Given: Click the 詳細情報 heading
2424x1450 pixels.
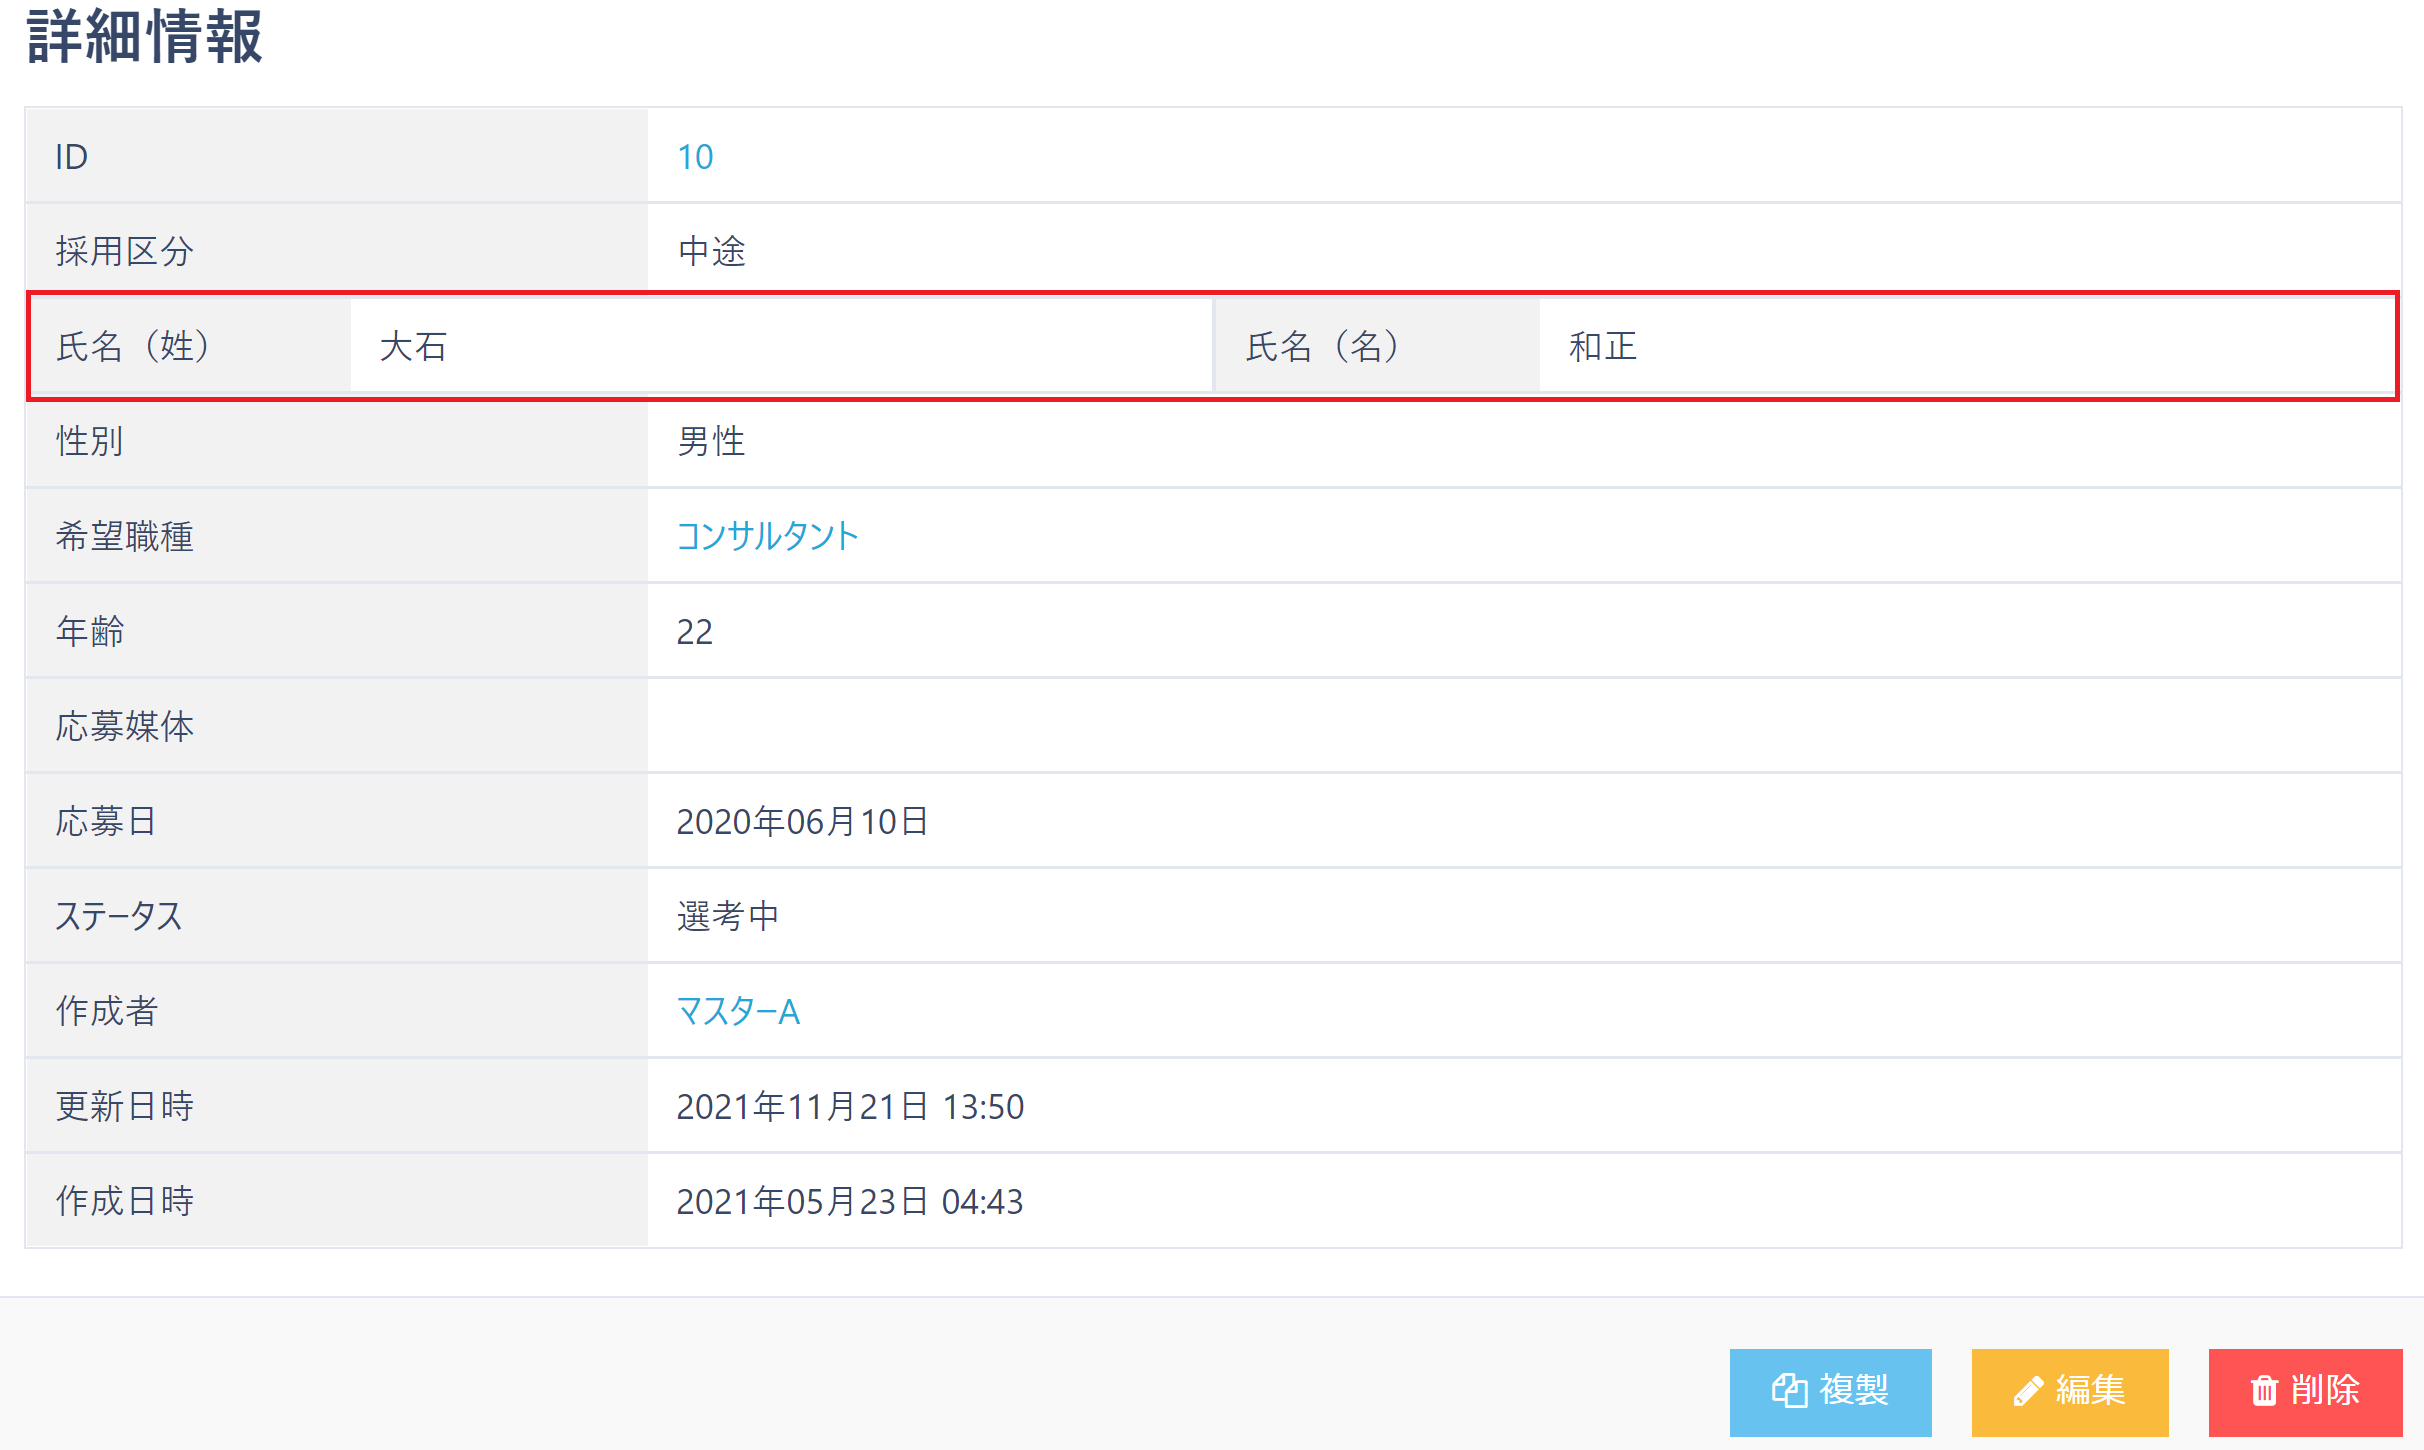Looking at the screenshot, I should [x=145, y=38].
